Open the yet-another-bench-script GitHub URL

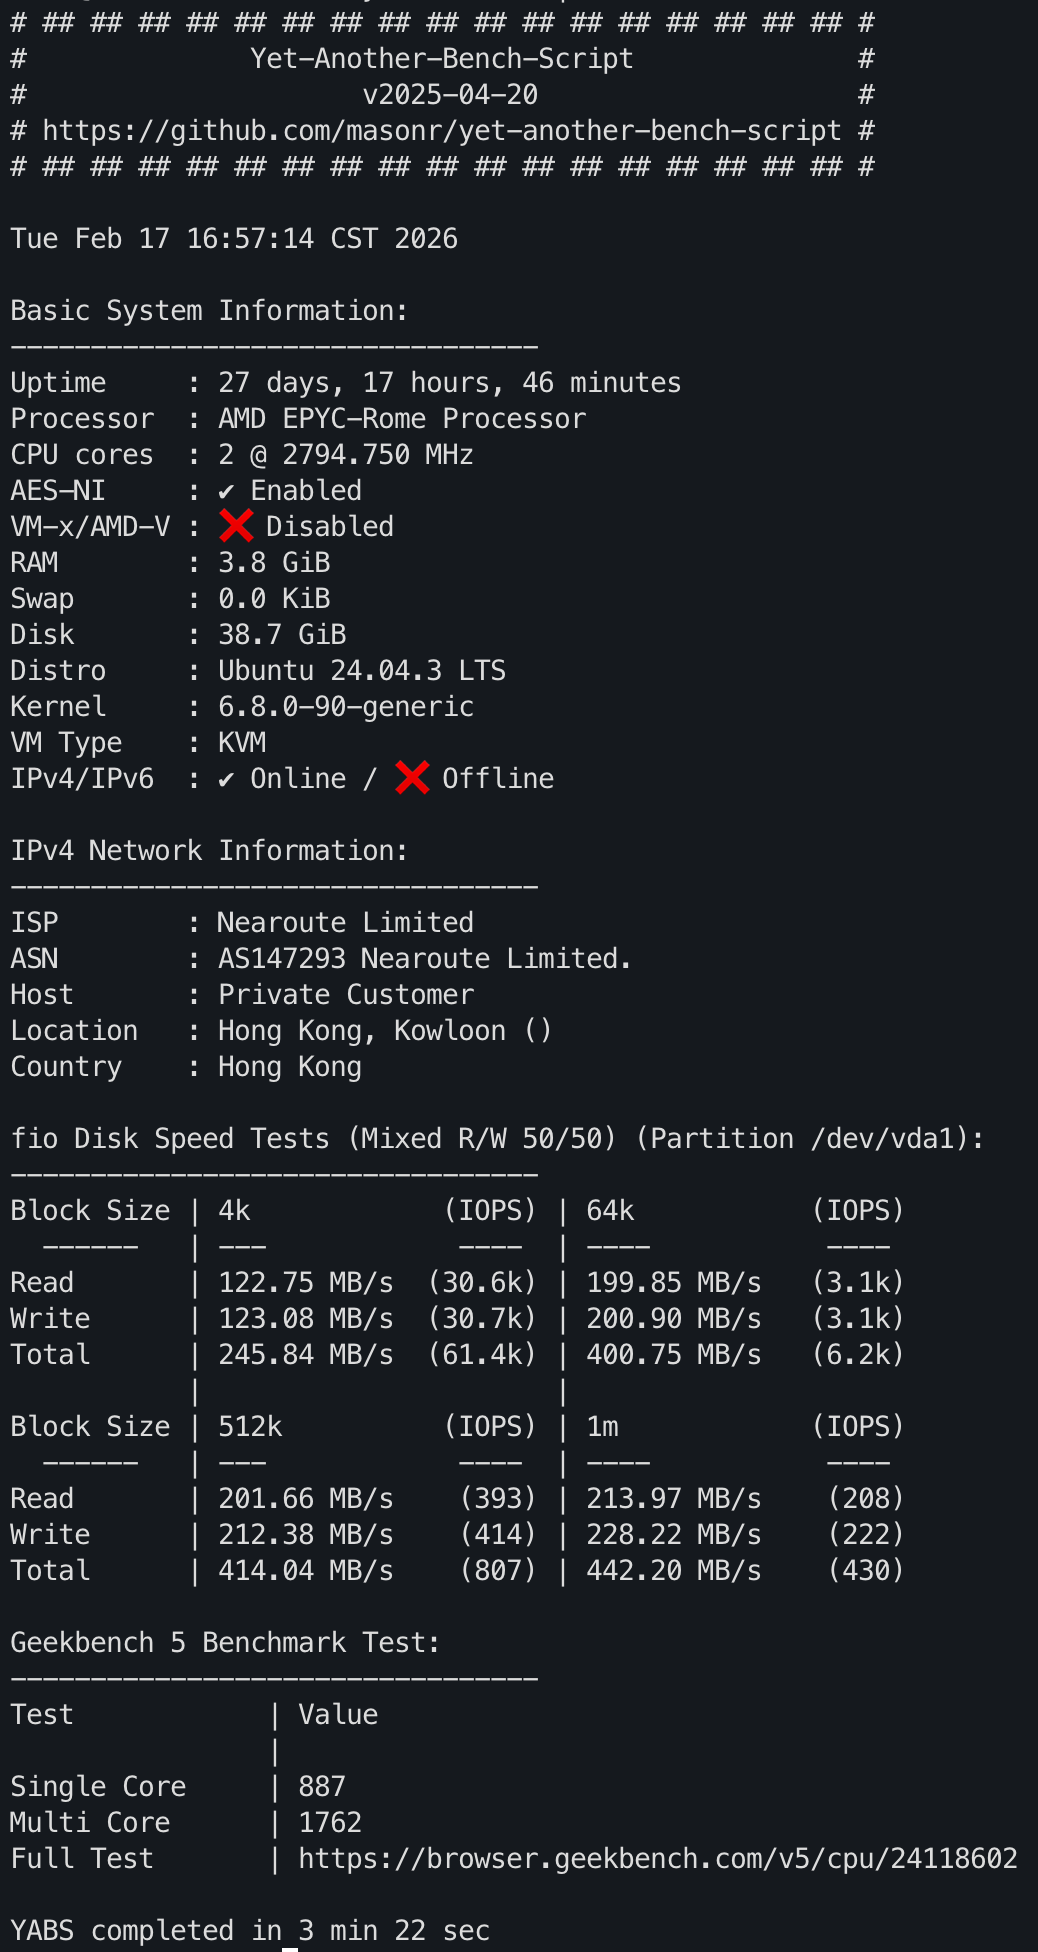coord(441,131)
